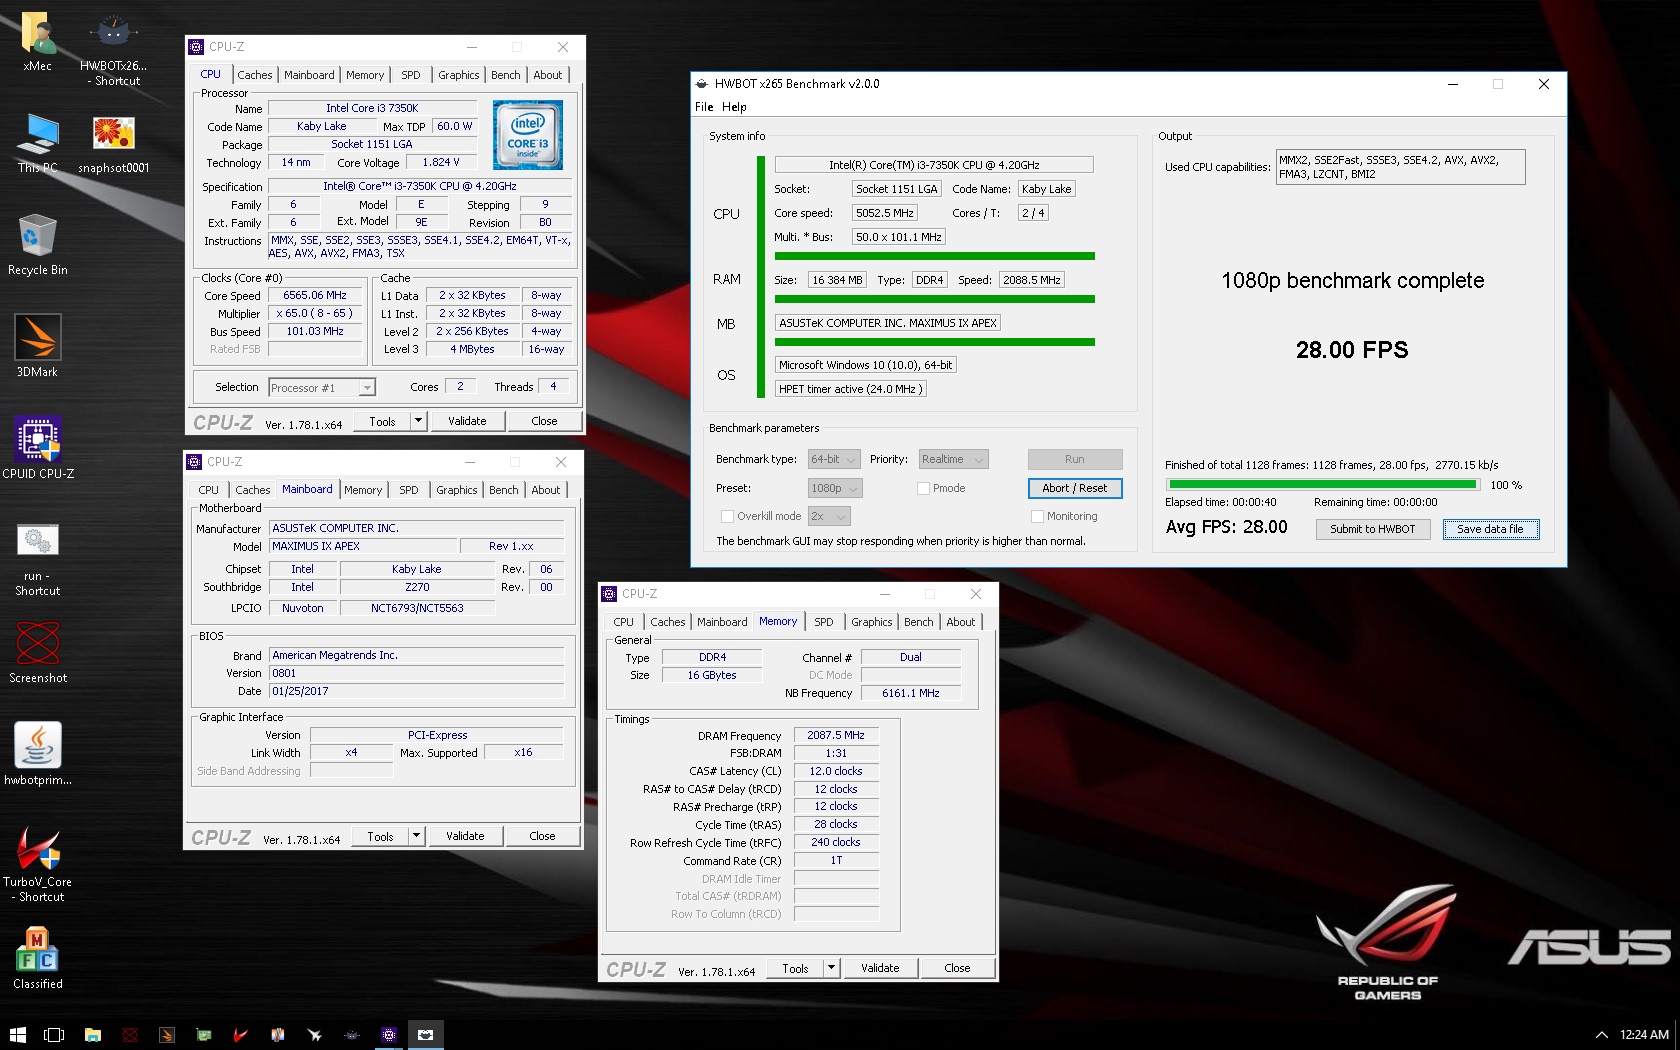Image resolution: width=1680 pixels, height=1050 pixels.
Task: Expand Tools arrow in CPU tab window
Action: click(x=419, y=421)
